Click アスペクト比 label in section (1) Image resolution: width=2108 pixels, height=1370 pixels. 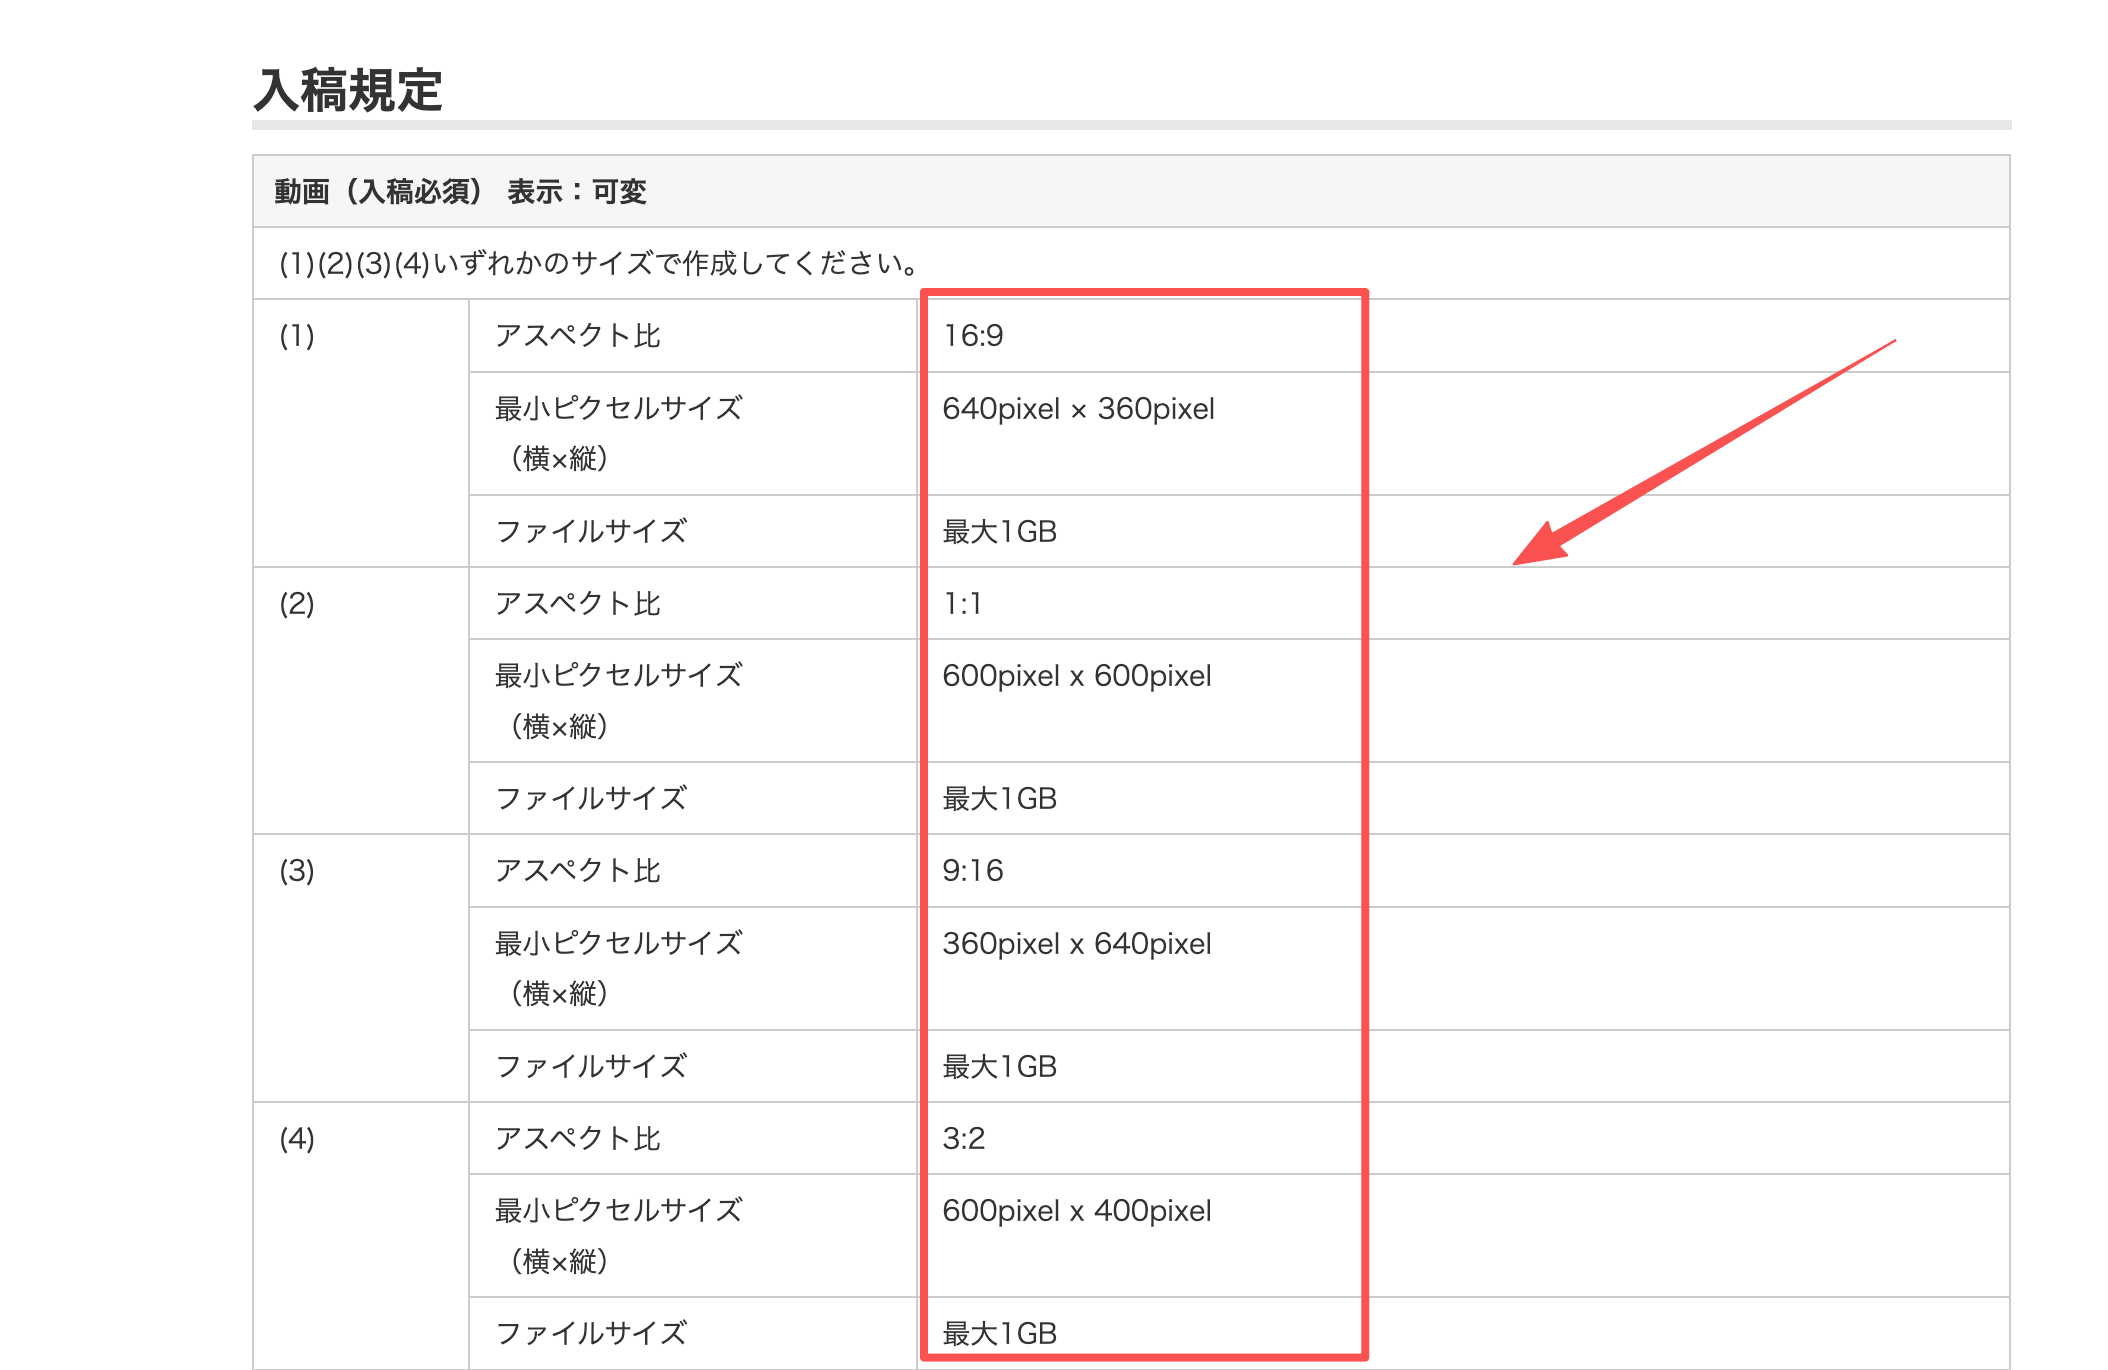point(578,335)
